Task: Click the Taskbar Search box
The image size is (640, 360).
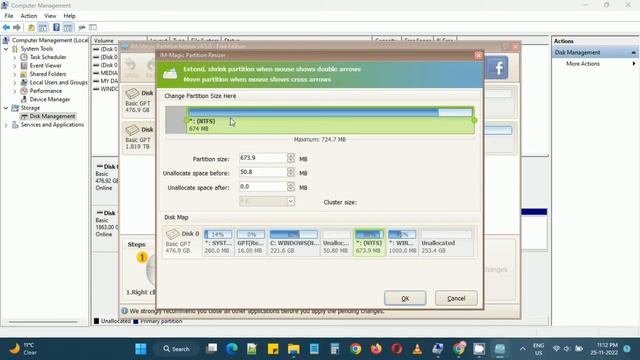Action: click(x=176, y=349)
